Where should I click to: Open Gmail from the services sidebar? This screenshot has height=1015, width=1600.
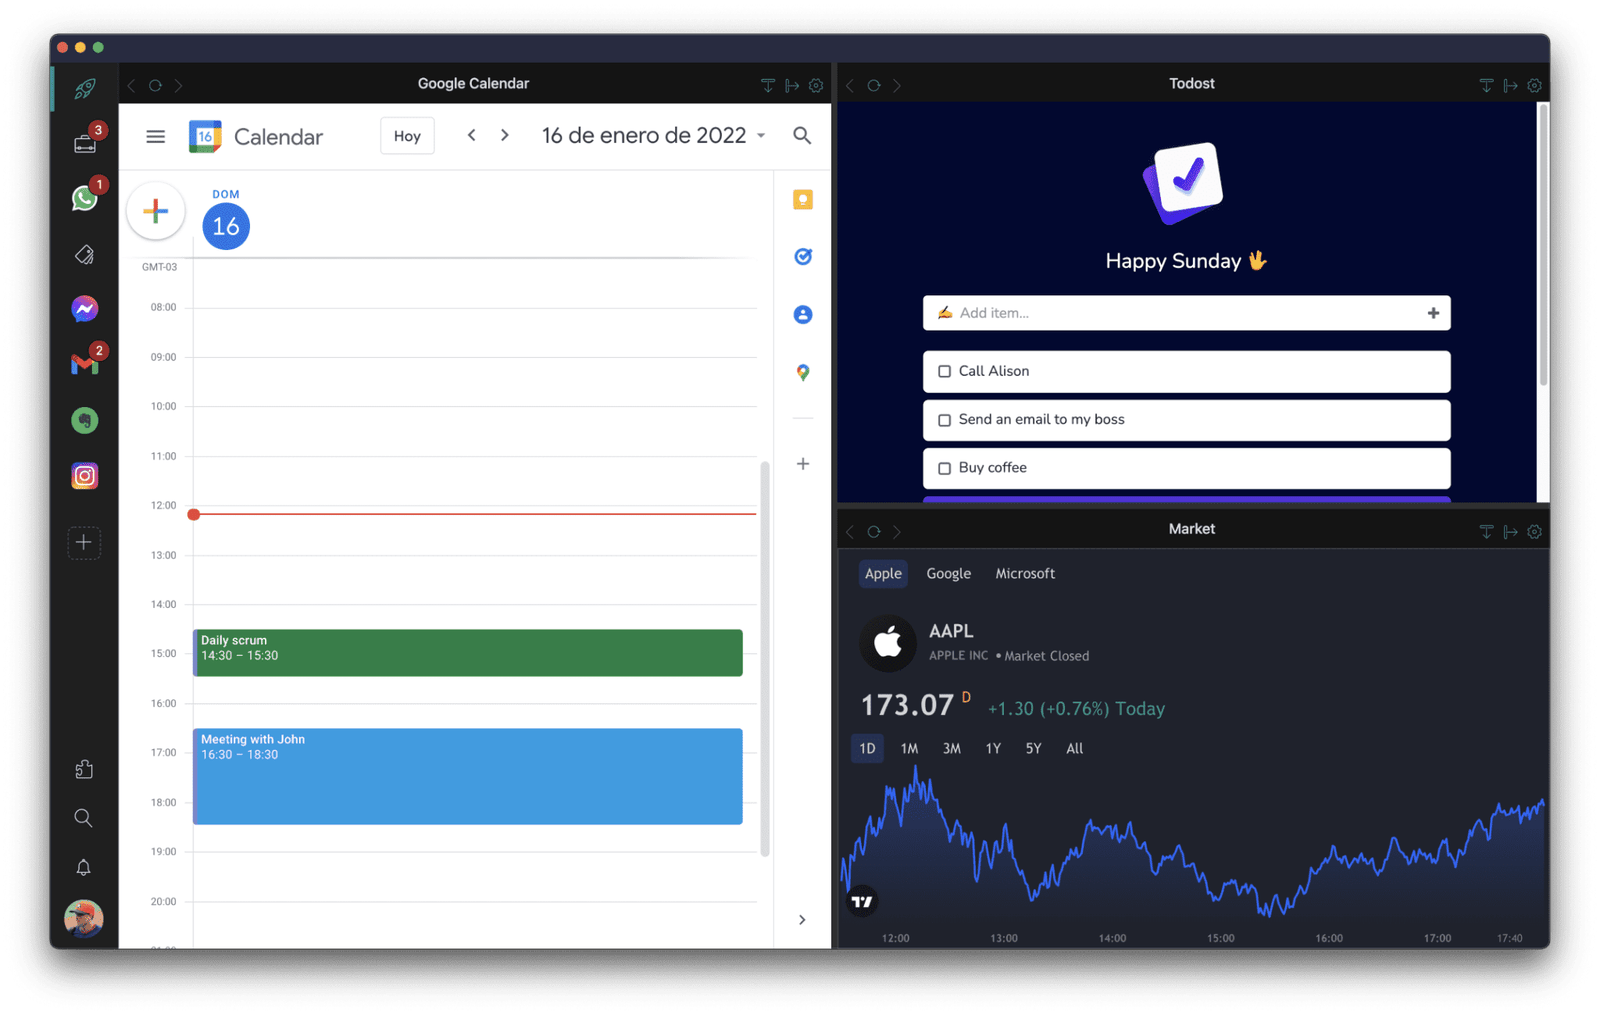(x=84, y=364)
